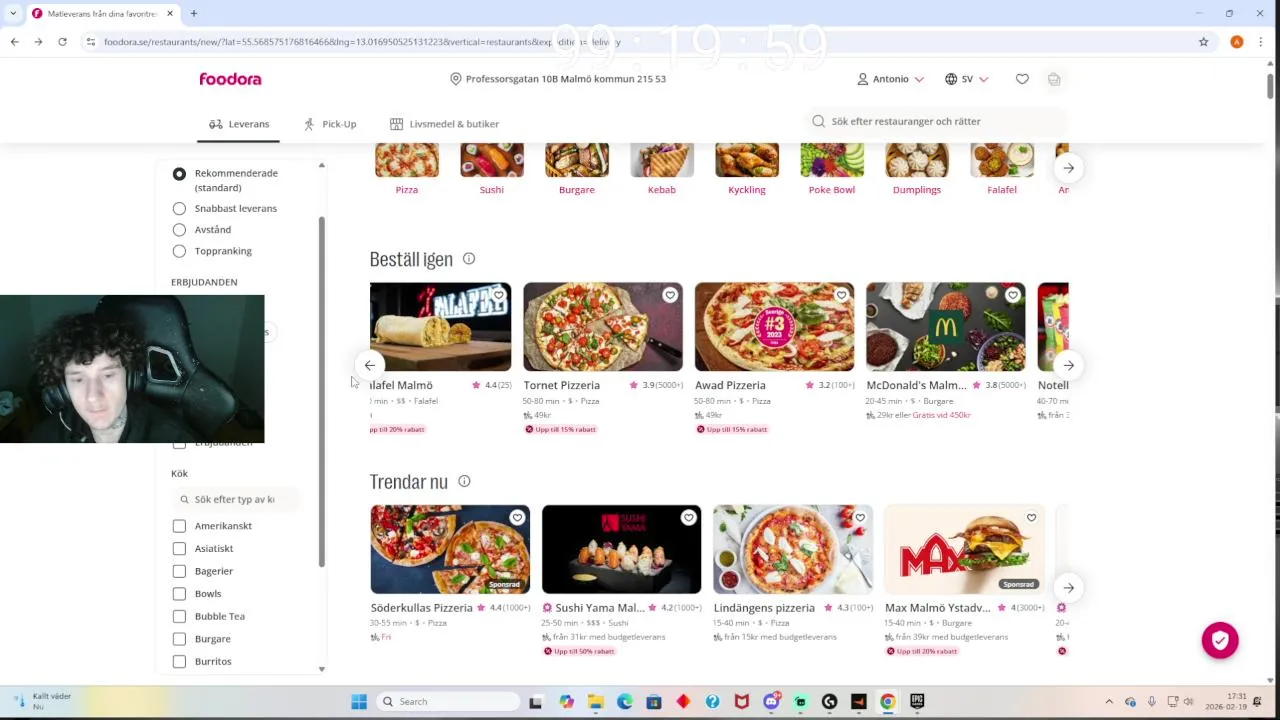Image resolution: width=1280 pixels, height=720 pixels.
Task: Open File Explorer from the taskbar
Action: pyautogui.click(x=595, y=701)
